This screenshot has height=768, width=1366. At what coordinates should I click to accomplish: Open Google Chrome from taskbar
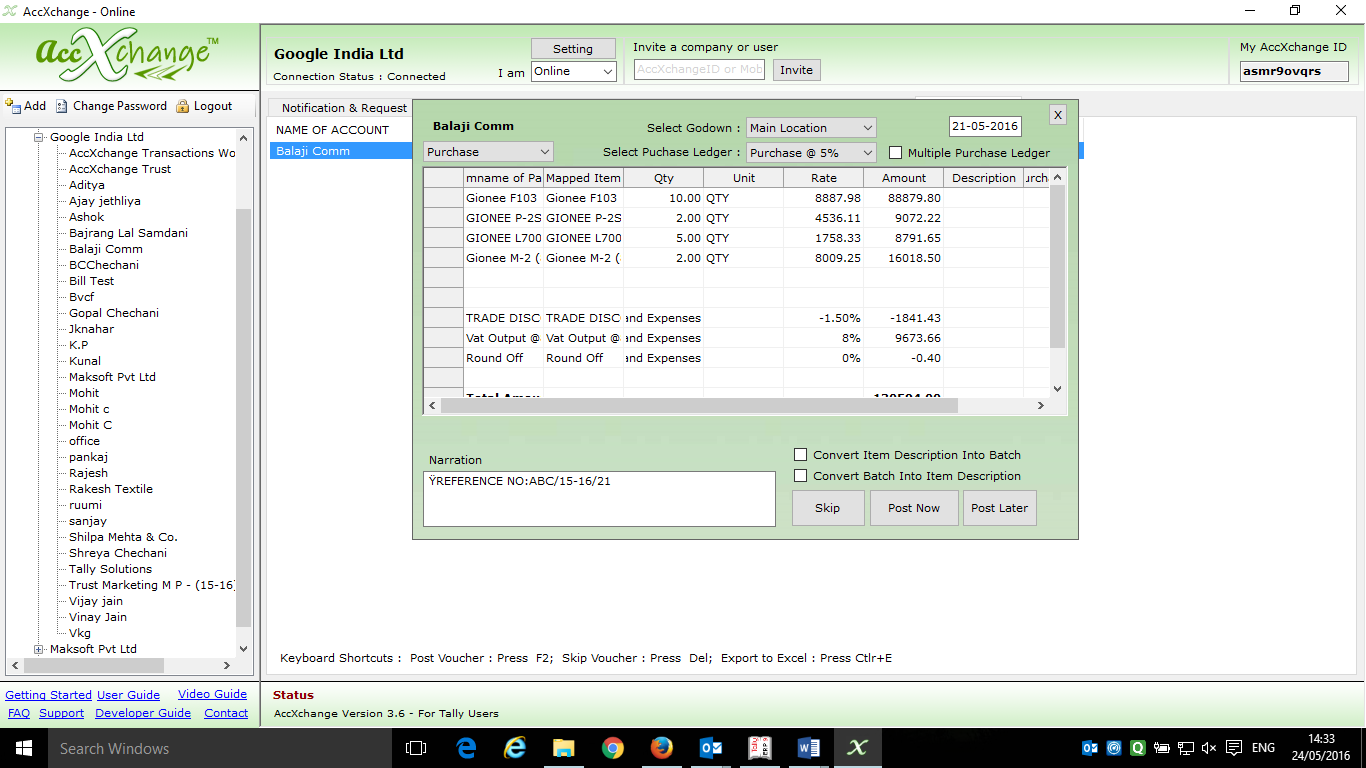click(613, 748)
